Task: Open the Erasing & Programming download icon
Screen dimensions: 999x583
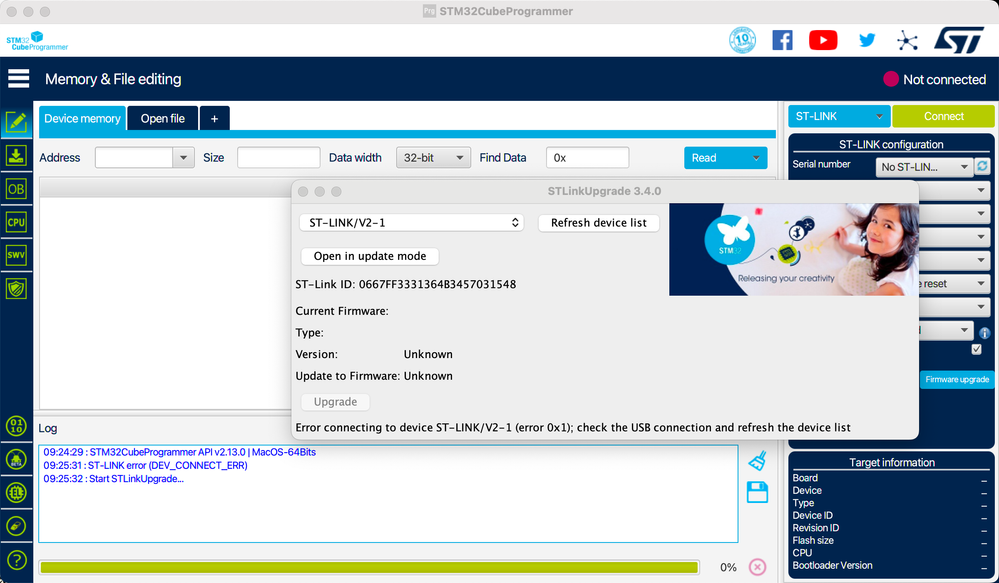Action: 16,155
